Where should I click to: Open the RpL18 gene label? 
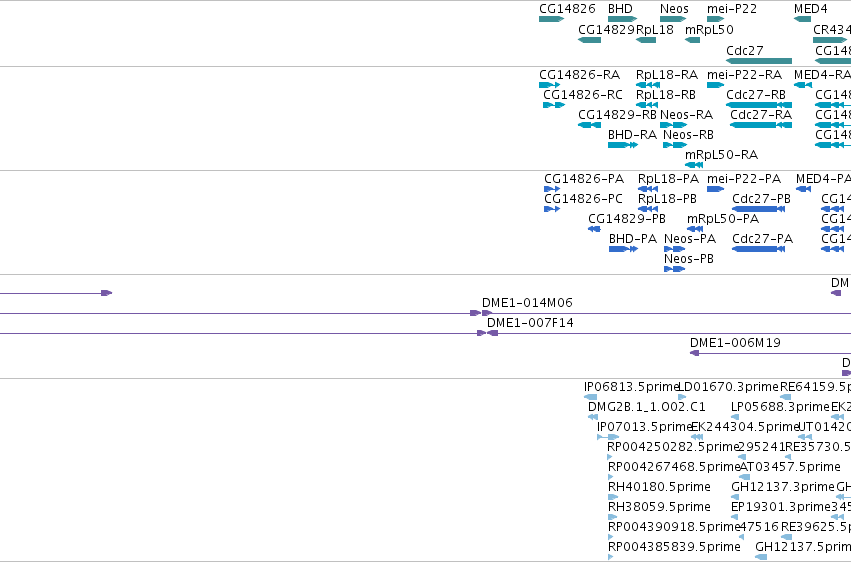click(655, 30)
